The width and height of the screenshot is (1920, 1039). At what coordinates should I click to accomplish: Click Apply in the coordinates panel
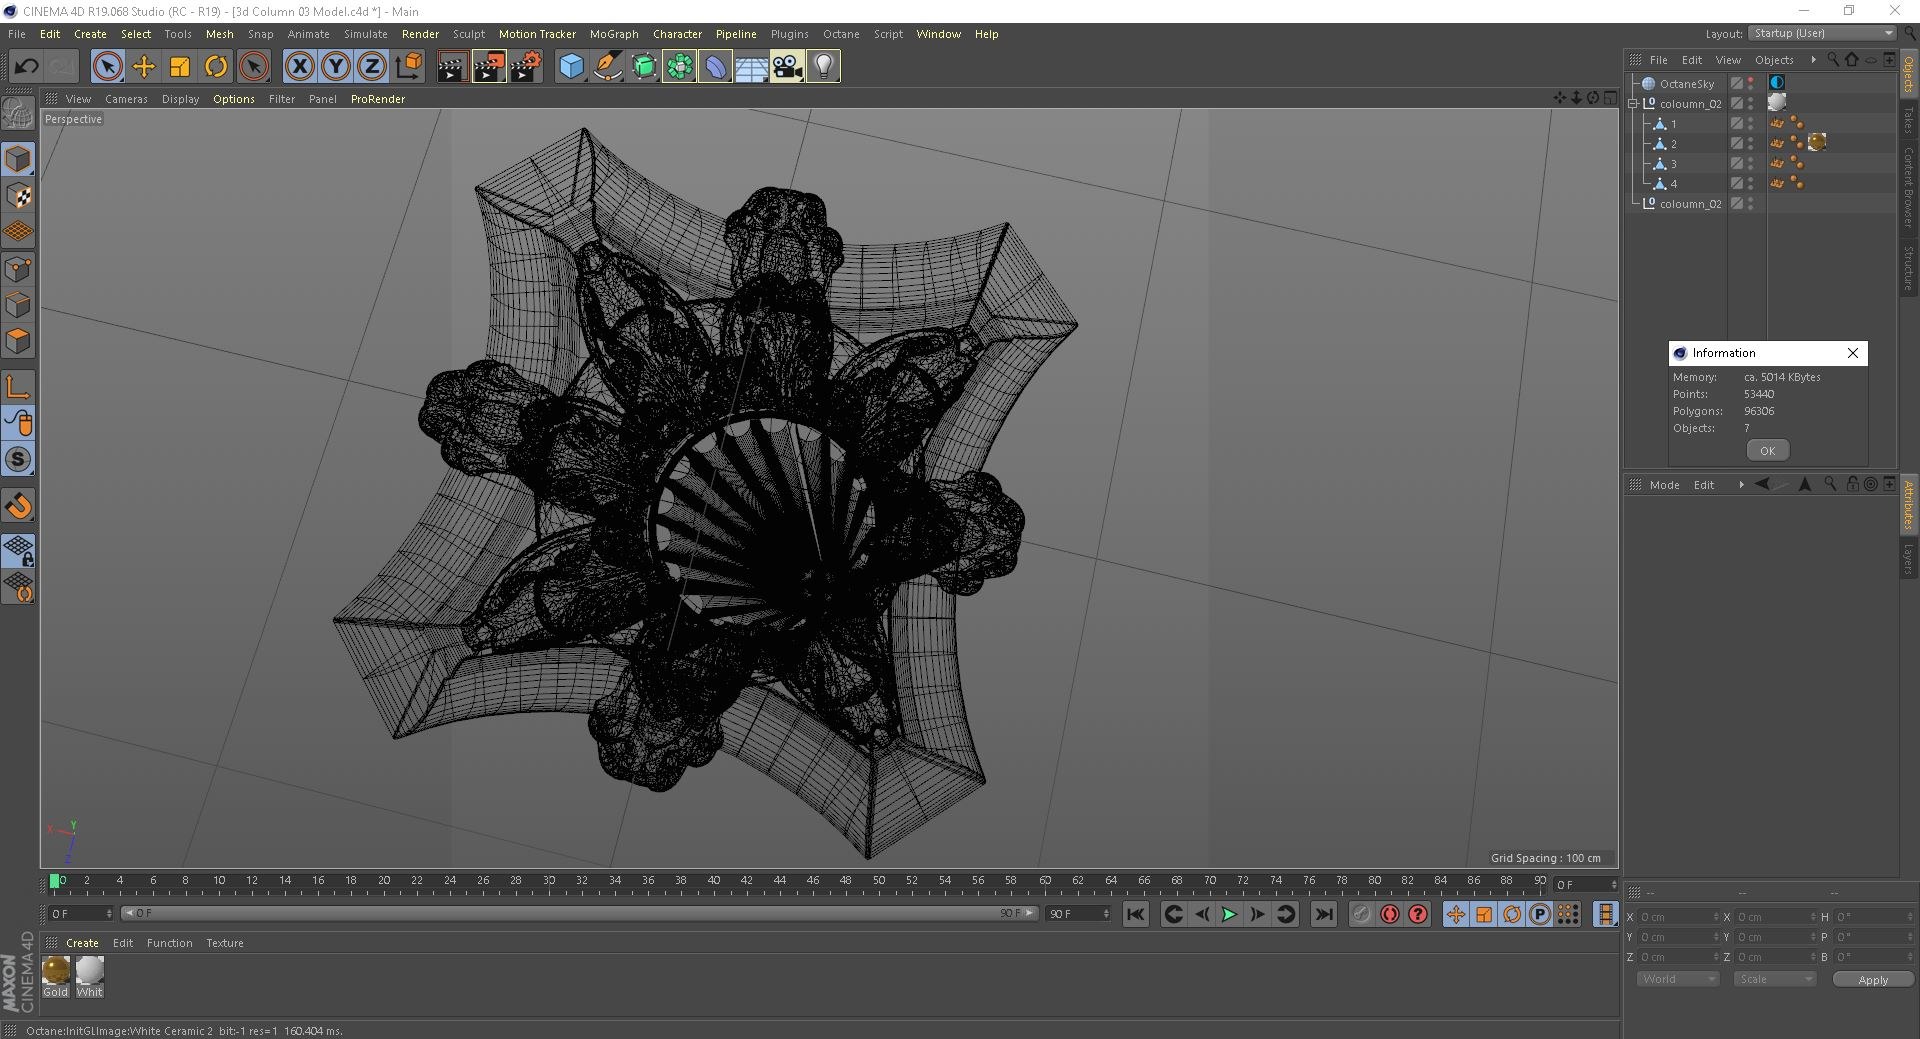tap(1873, 980)
